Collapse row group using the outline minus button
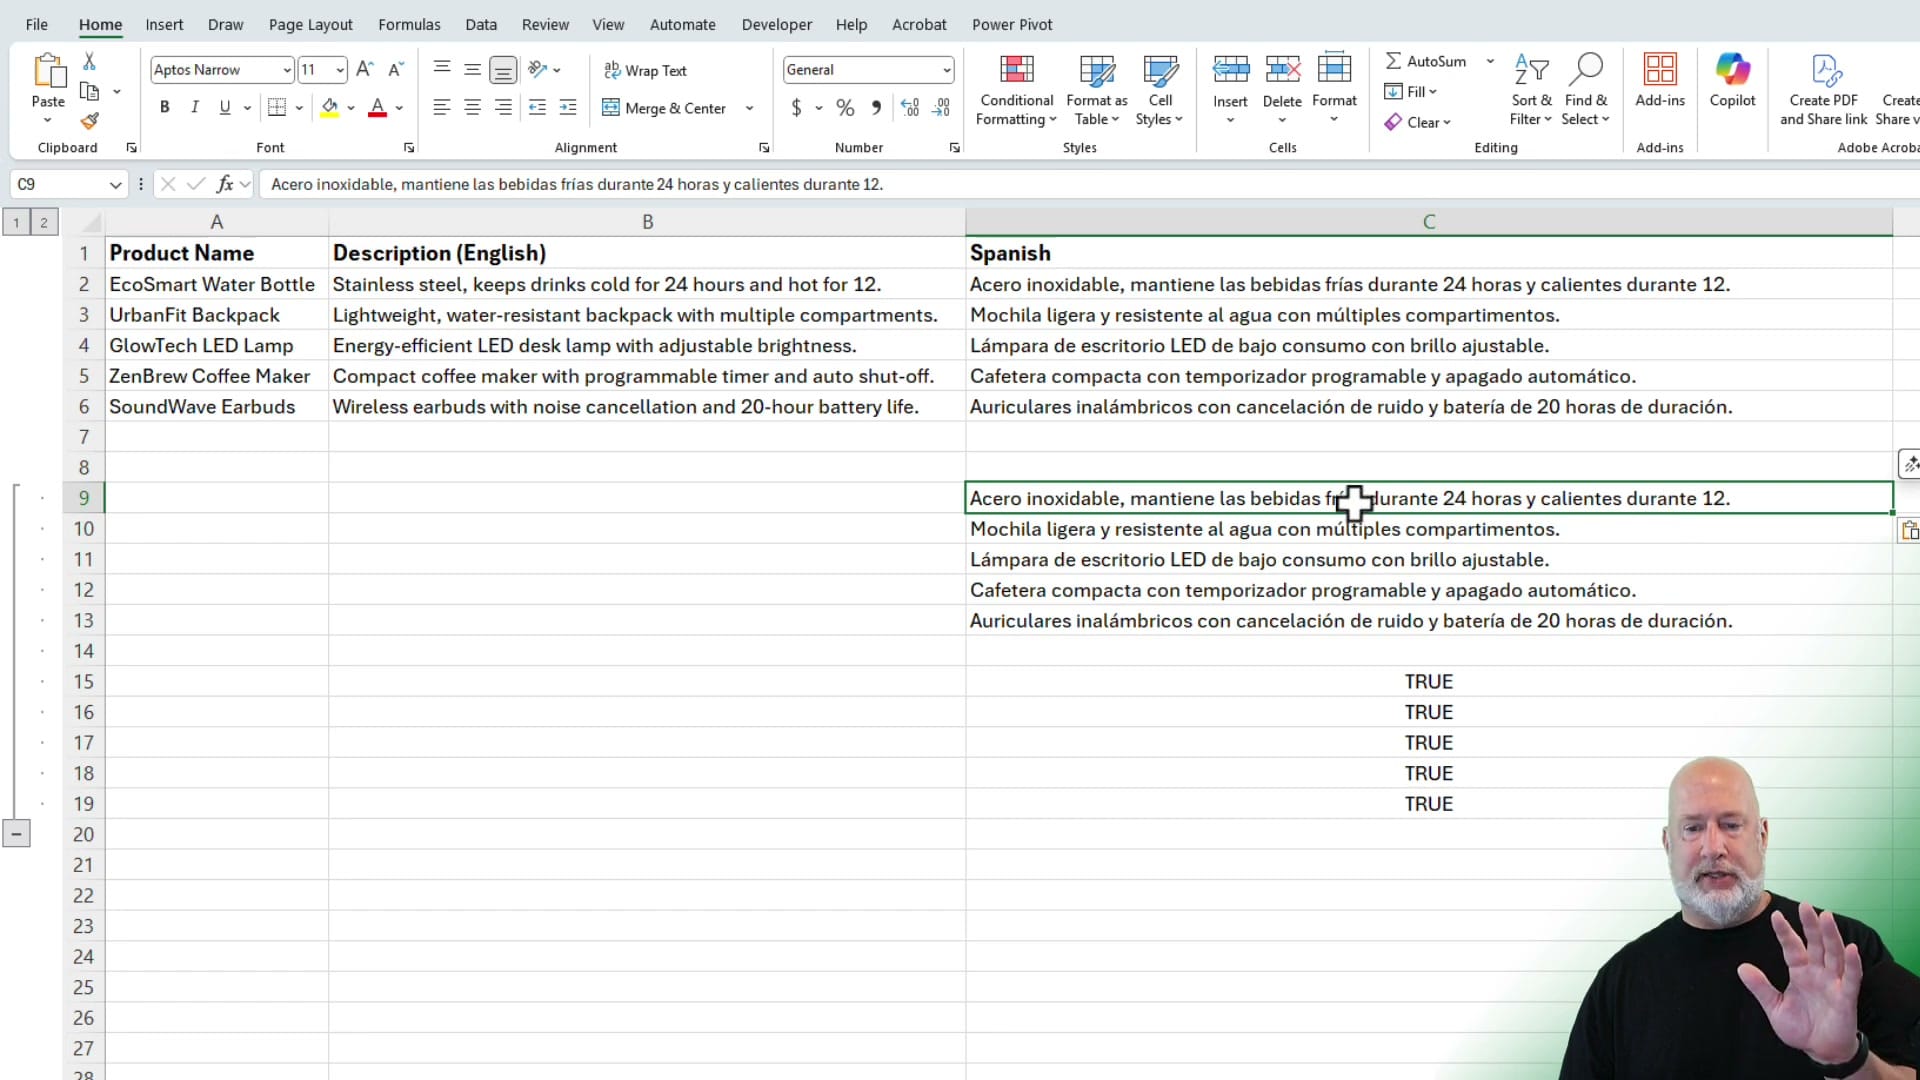 point(16,832)
